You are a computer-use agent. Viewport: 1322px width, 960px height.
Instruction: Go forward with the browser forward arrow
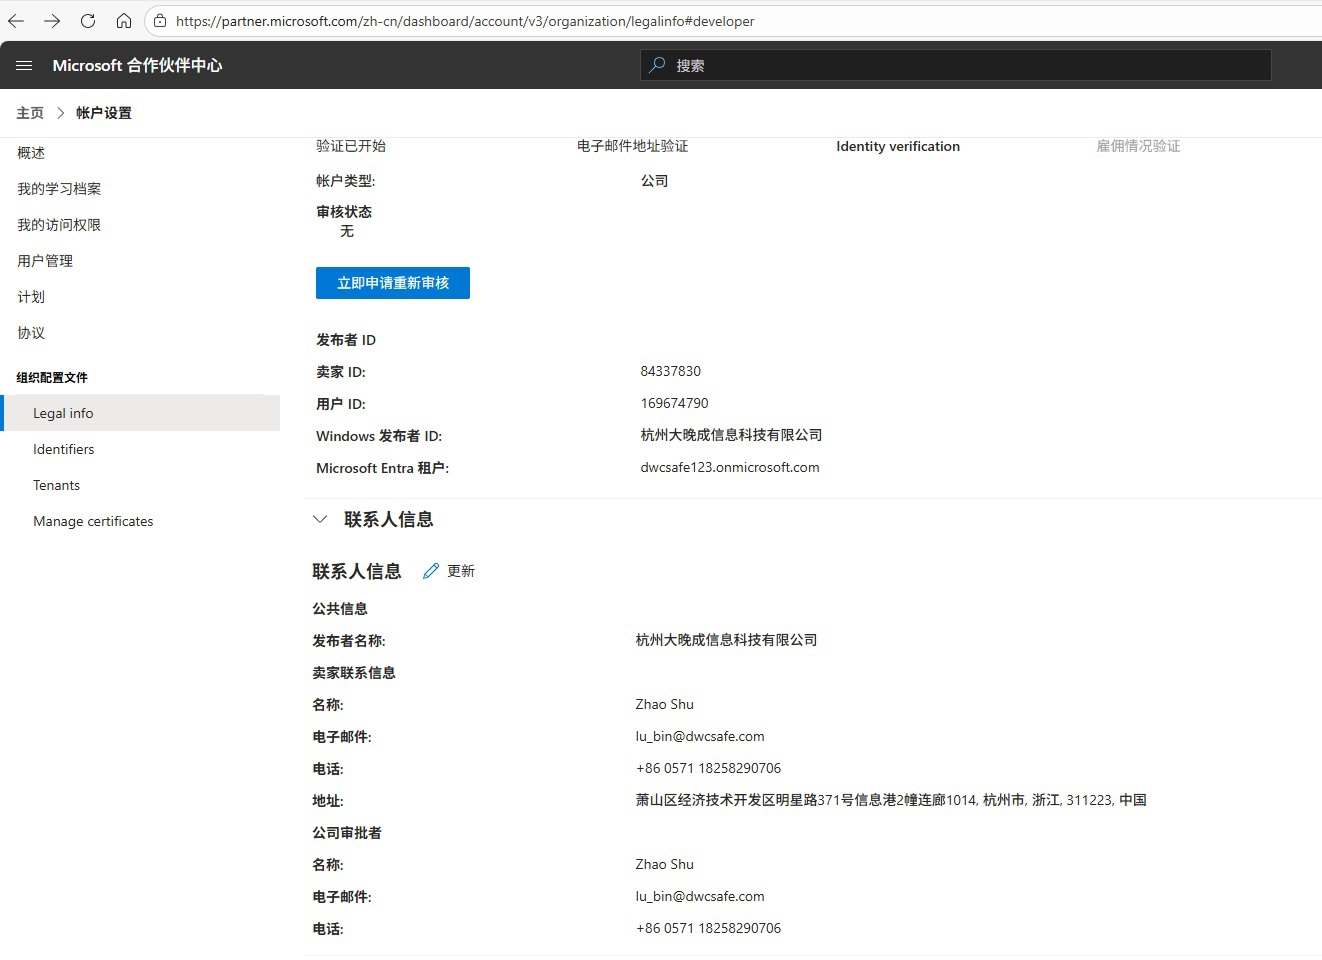click(x=52, y=21)
